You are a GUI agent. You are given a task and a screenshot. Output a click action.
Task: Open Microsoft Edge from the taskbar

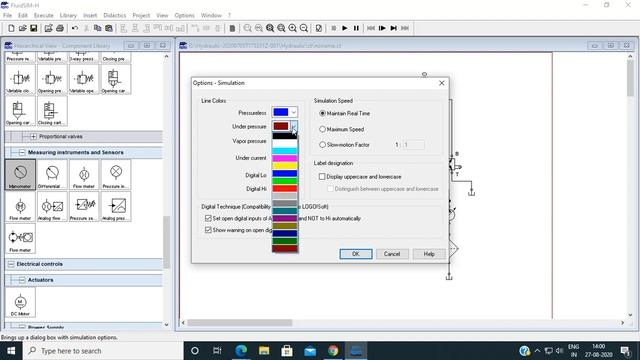coord(241,351)
